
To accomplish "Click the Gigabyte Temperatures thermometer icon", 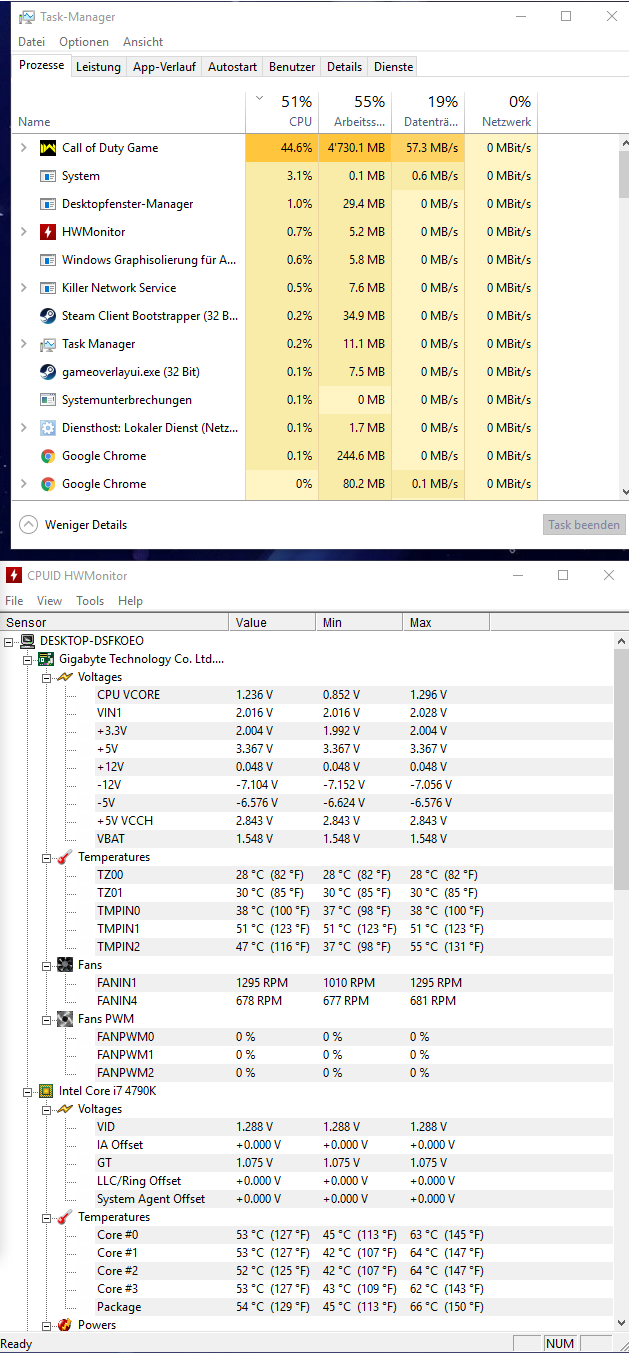I will 65,857.
